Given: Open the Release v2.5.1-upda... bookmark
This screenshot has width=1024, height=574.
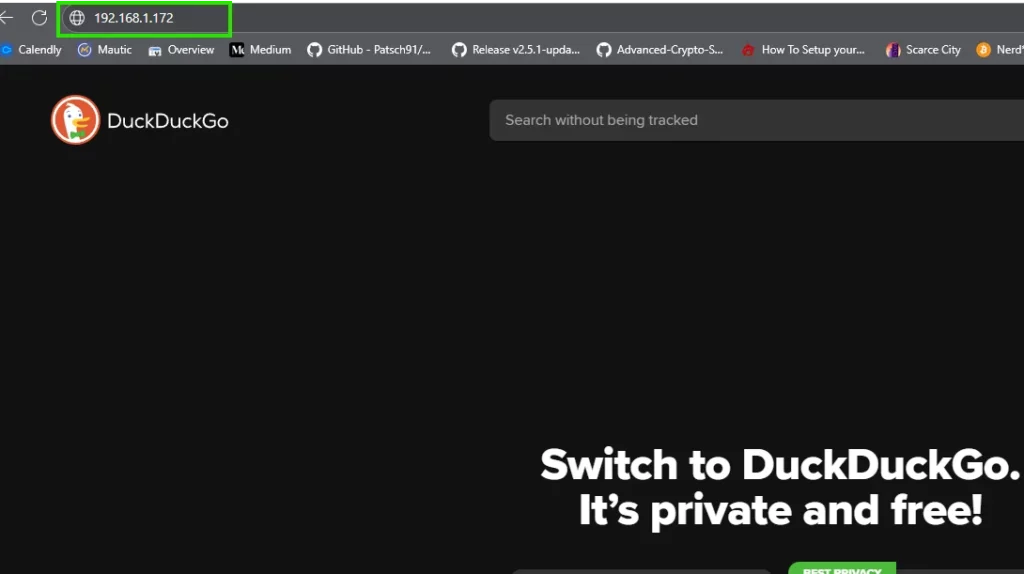Looking at the screenshot, I should 516,50.
